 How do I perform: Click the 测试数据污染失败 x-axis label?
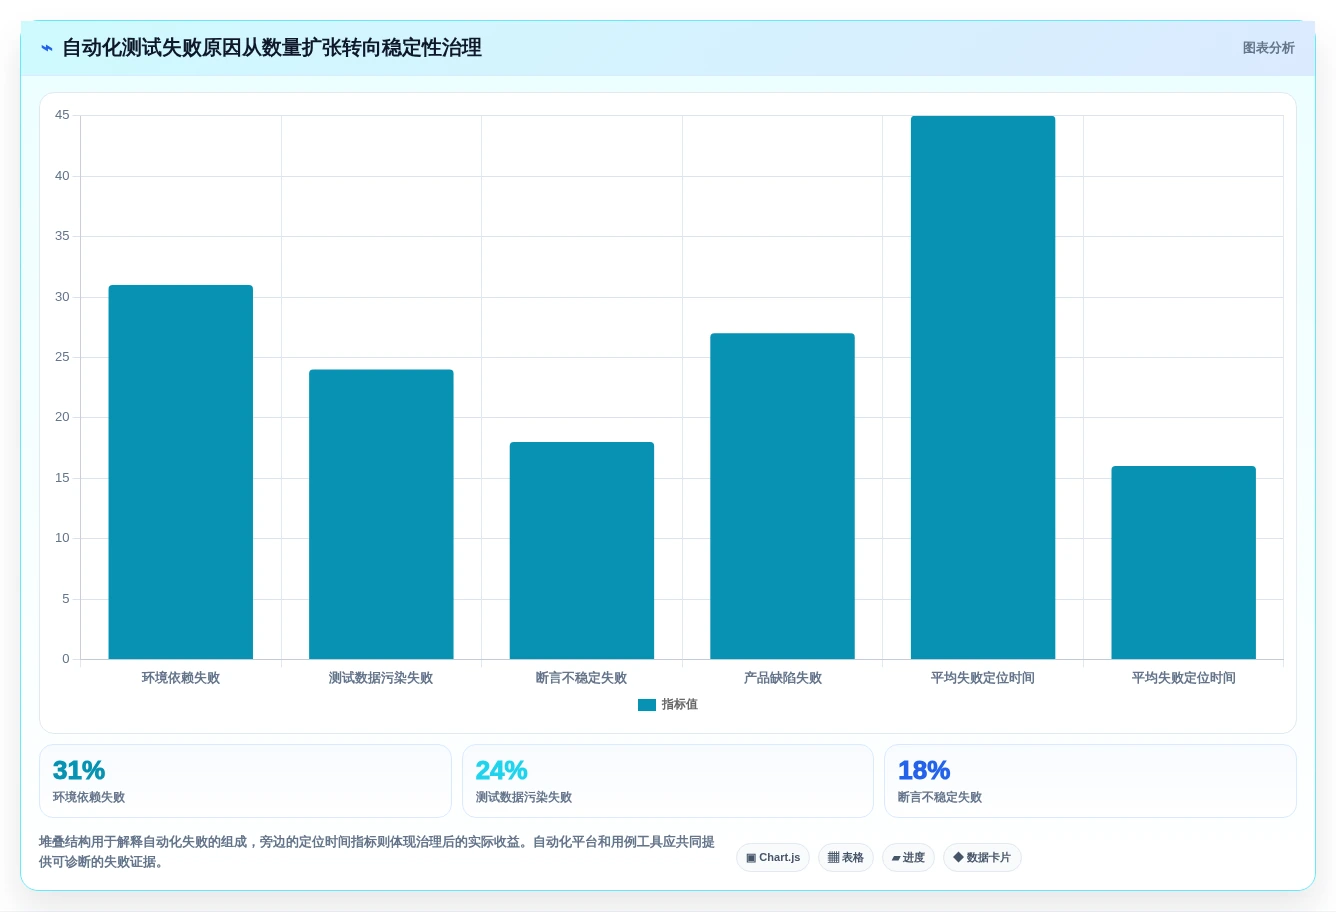[381, 678]
